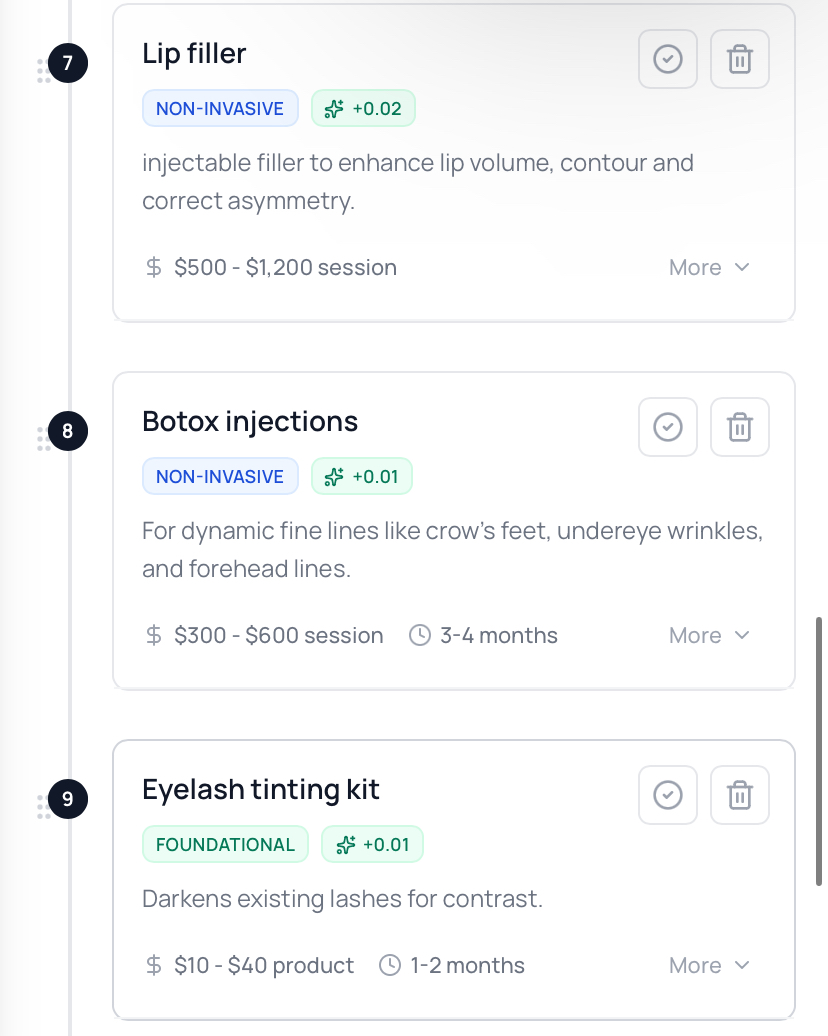Expand More details for Eyelash tinting kit
Screen dimensions: 828x1036
pos(709,966)
